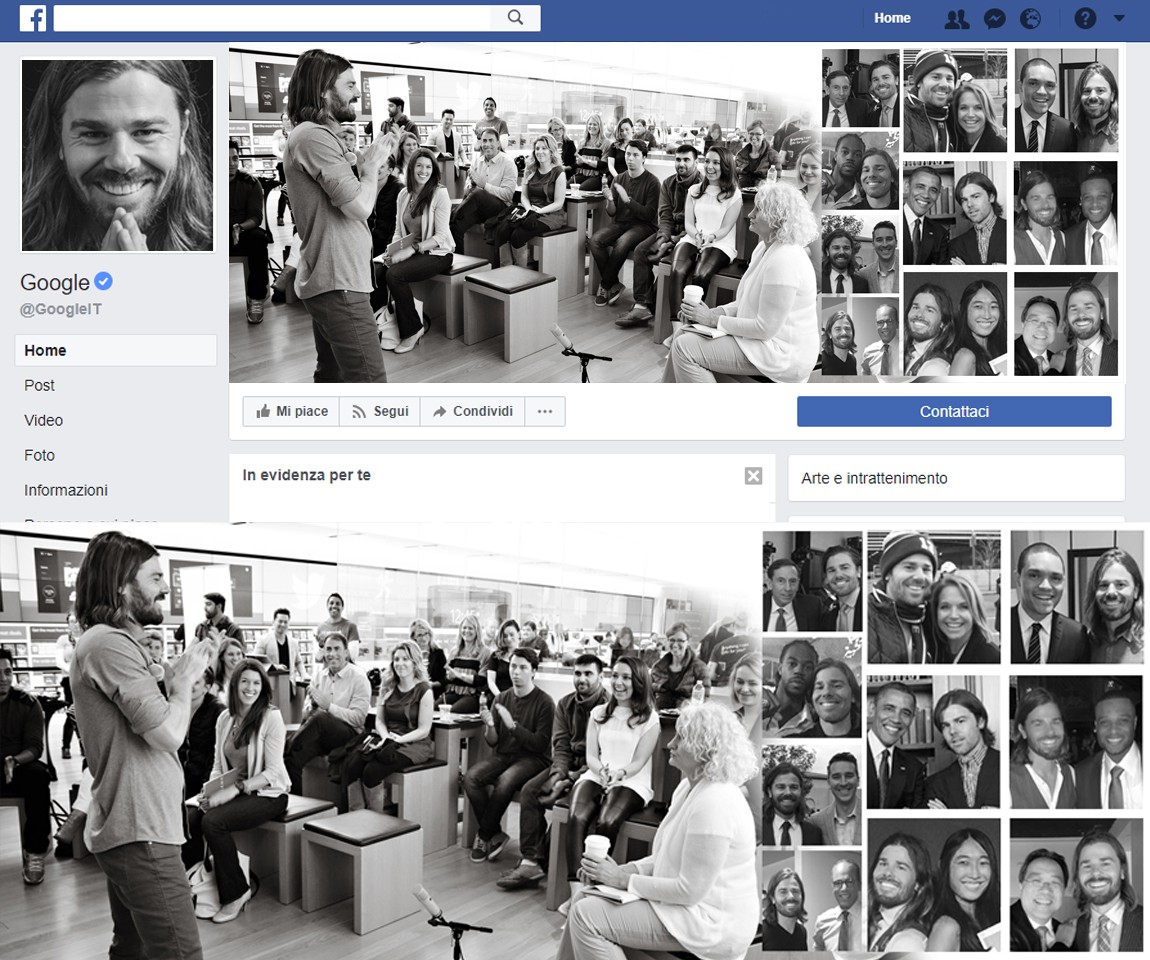Viewport: 1150px width, 960px height.
Task: Open the friend requests icon
Action: pyautogui.click(x=956, y=18)
